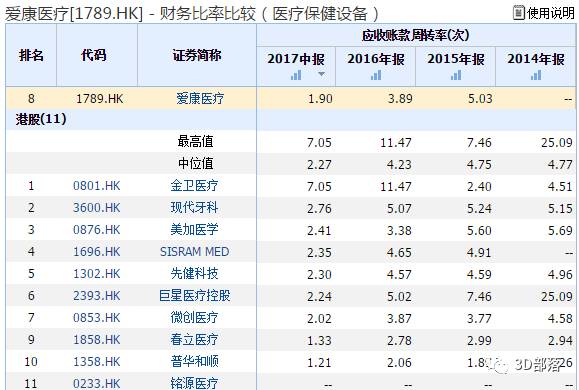579x390 pixels.
Task: Open 铭源医疗 security name link
Action: pos(194,383)
